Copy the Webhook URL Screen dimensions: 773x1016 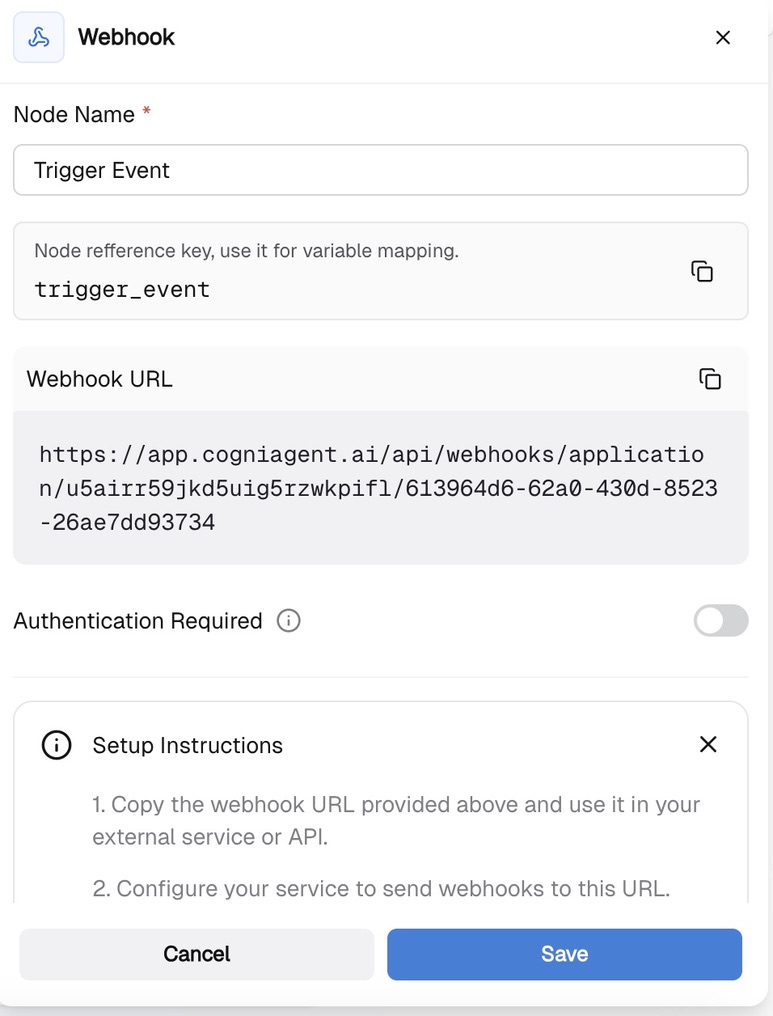click(x=710, y=379)
